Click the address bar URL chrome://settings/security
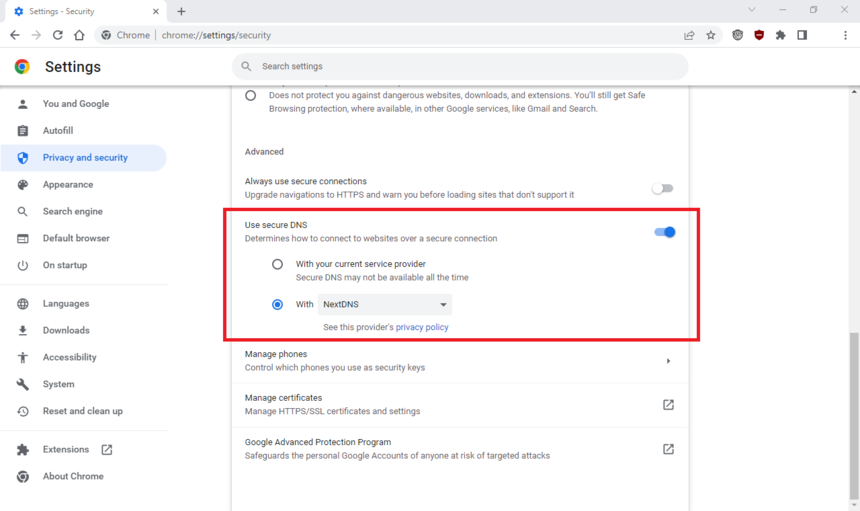 pyautogui.click(x=216, y=35)
